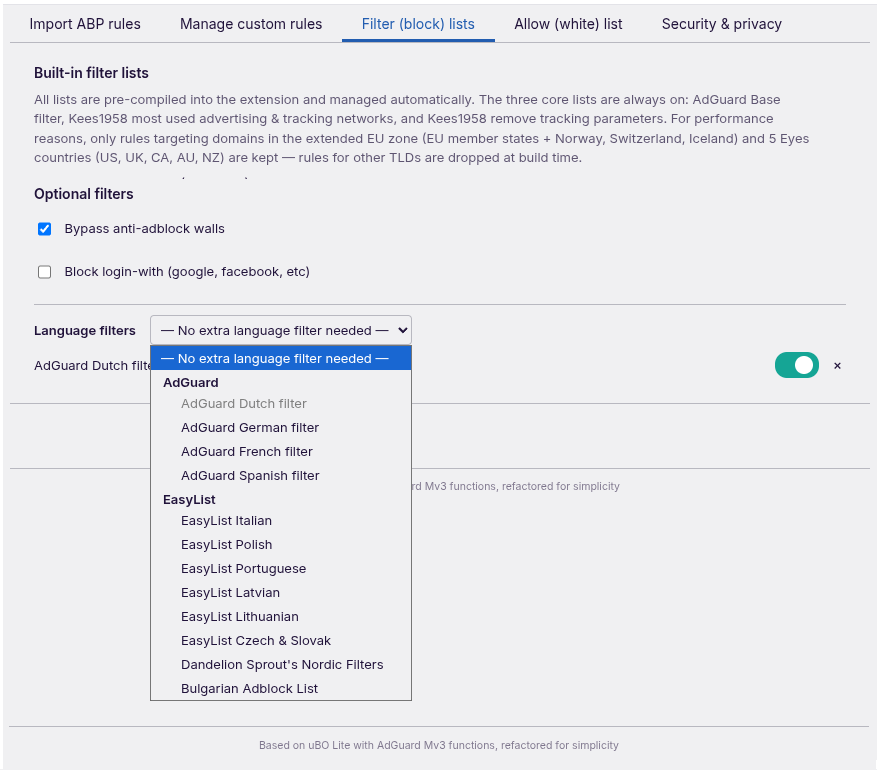Select AdGuard French filter option
Image resolution: width=877 pixels, height=770 pixels.
pos(281,451)
